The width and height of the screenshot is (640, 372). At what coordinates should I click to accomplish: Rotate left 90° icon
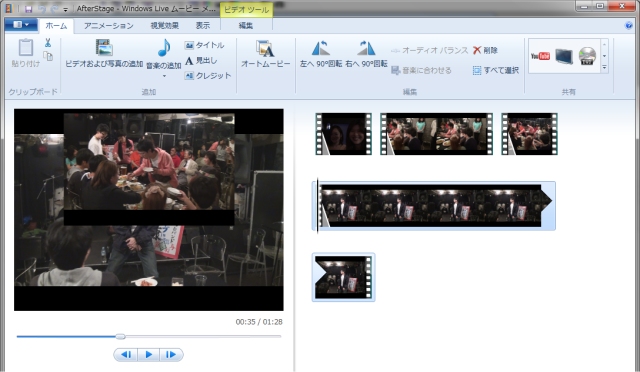click(x=321, y=48)
